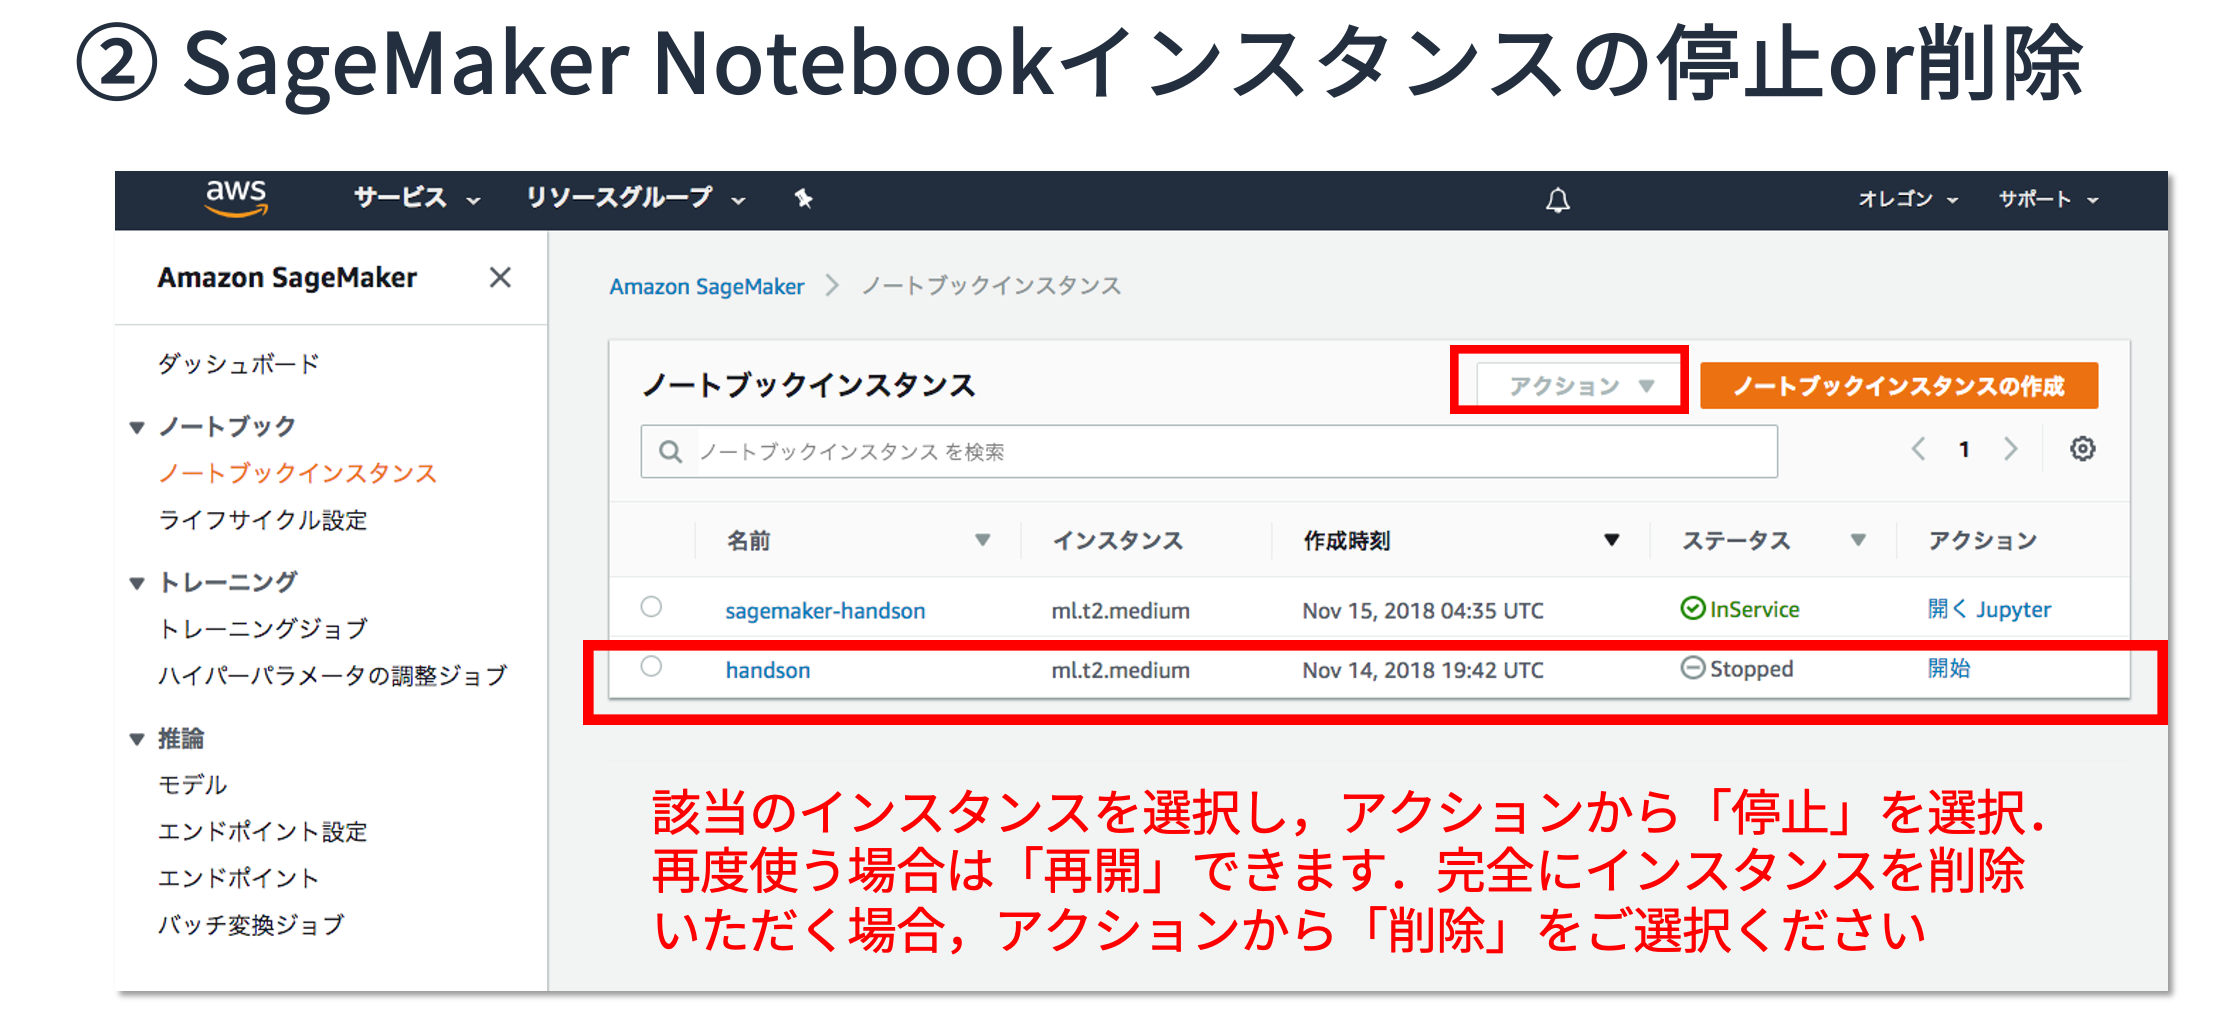This screenshot has height=1036, width=2234.
Task: Click the AWS logo
Action: tap(236, 198)
